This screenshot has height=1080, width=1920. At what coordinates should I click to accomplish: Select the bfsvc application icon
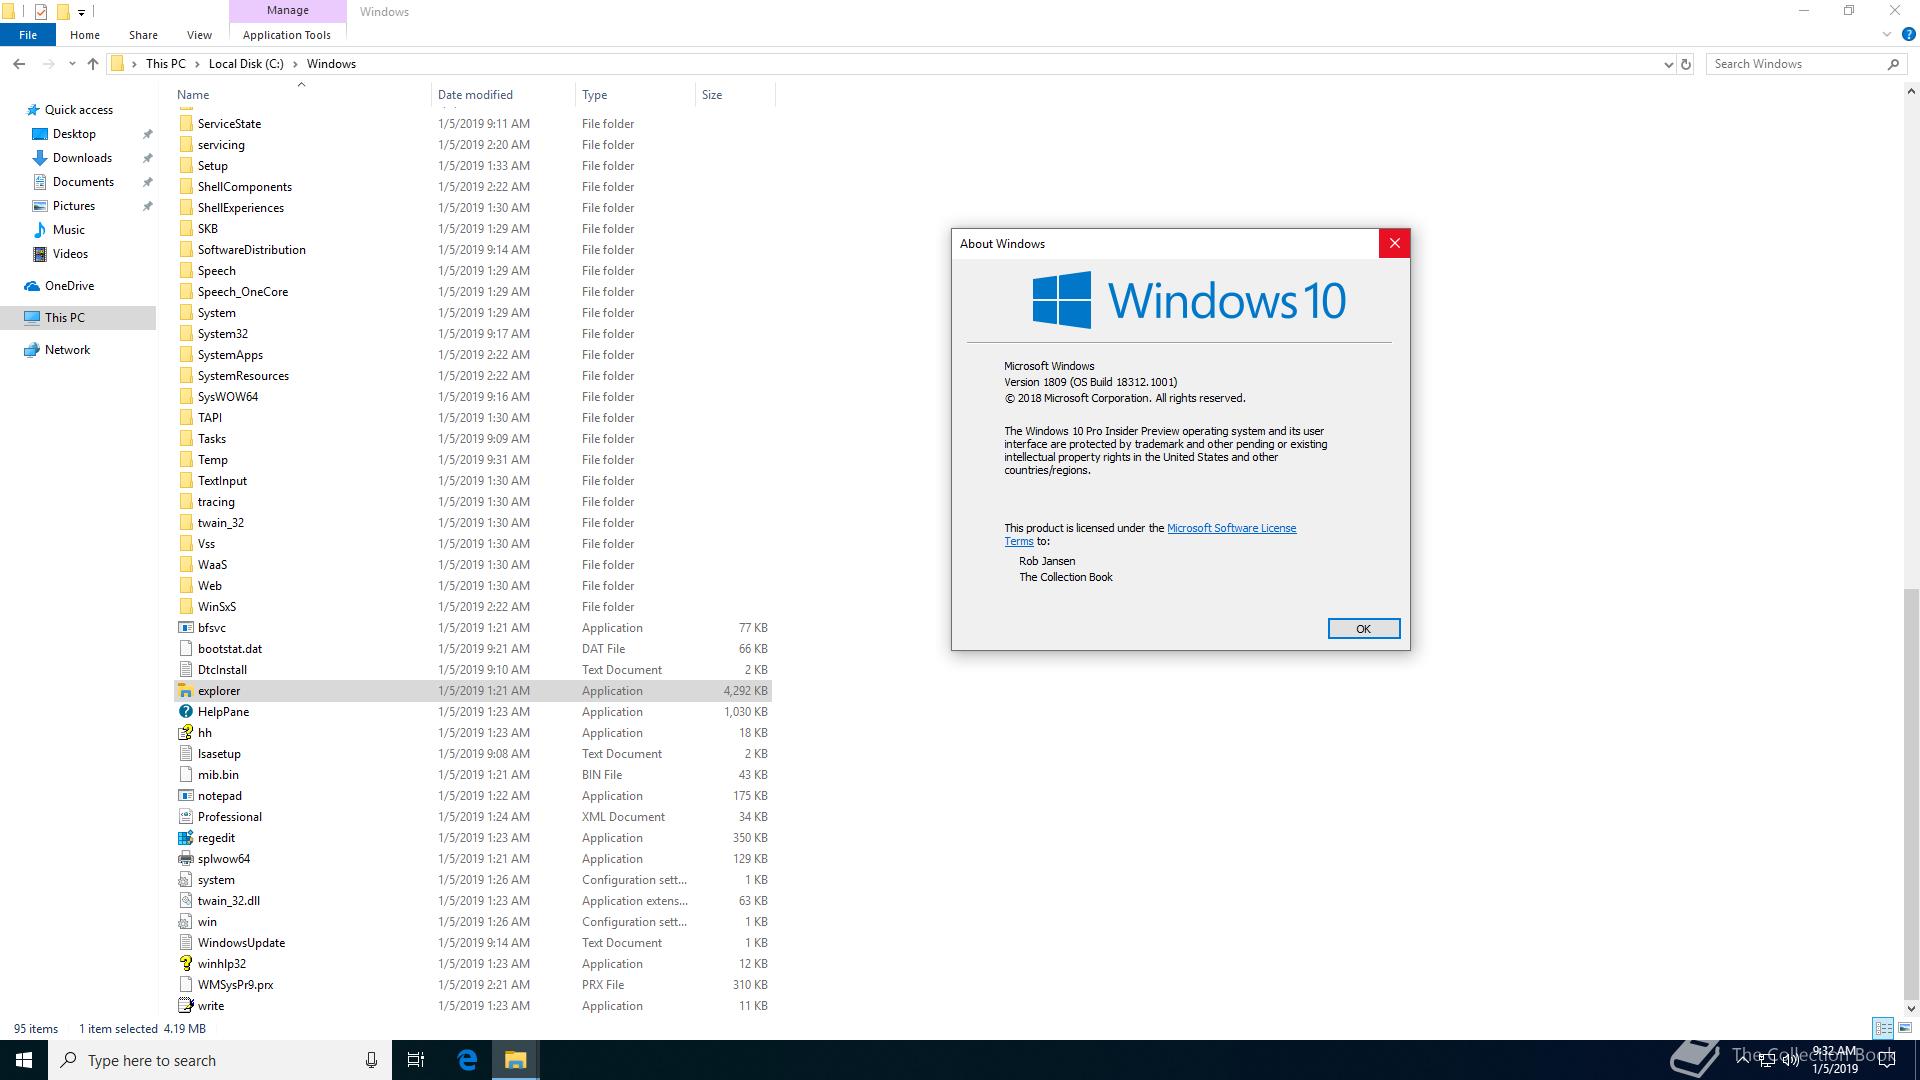pyautogui.click(x=186, y=628)
